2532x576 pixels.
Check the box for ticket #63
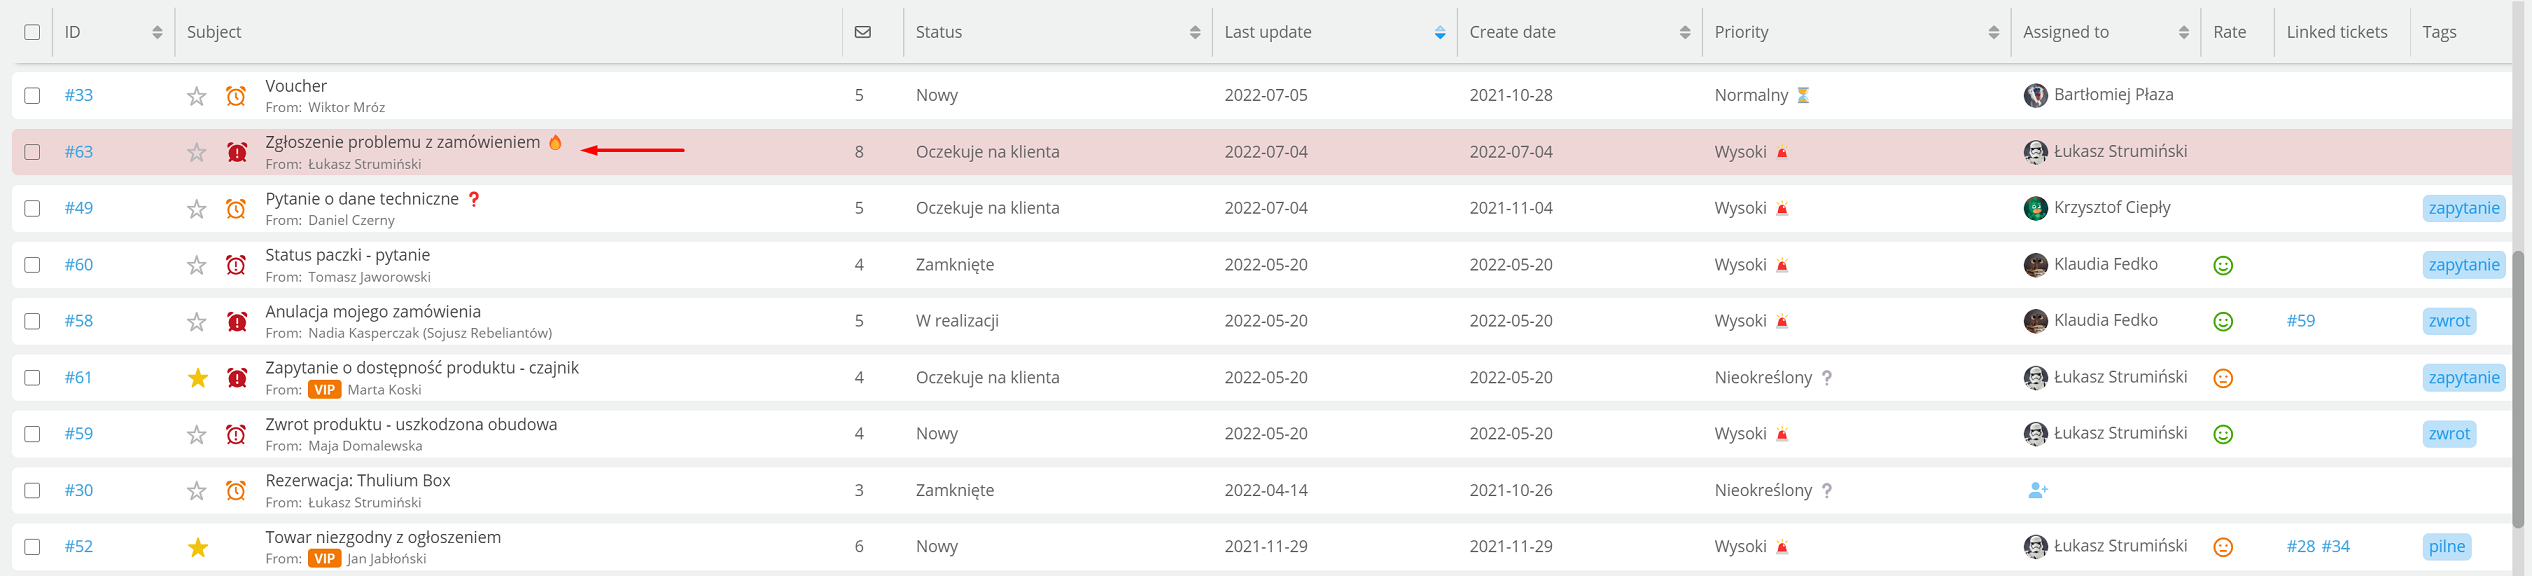point(32,152)
